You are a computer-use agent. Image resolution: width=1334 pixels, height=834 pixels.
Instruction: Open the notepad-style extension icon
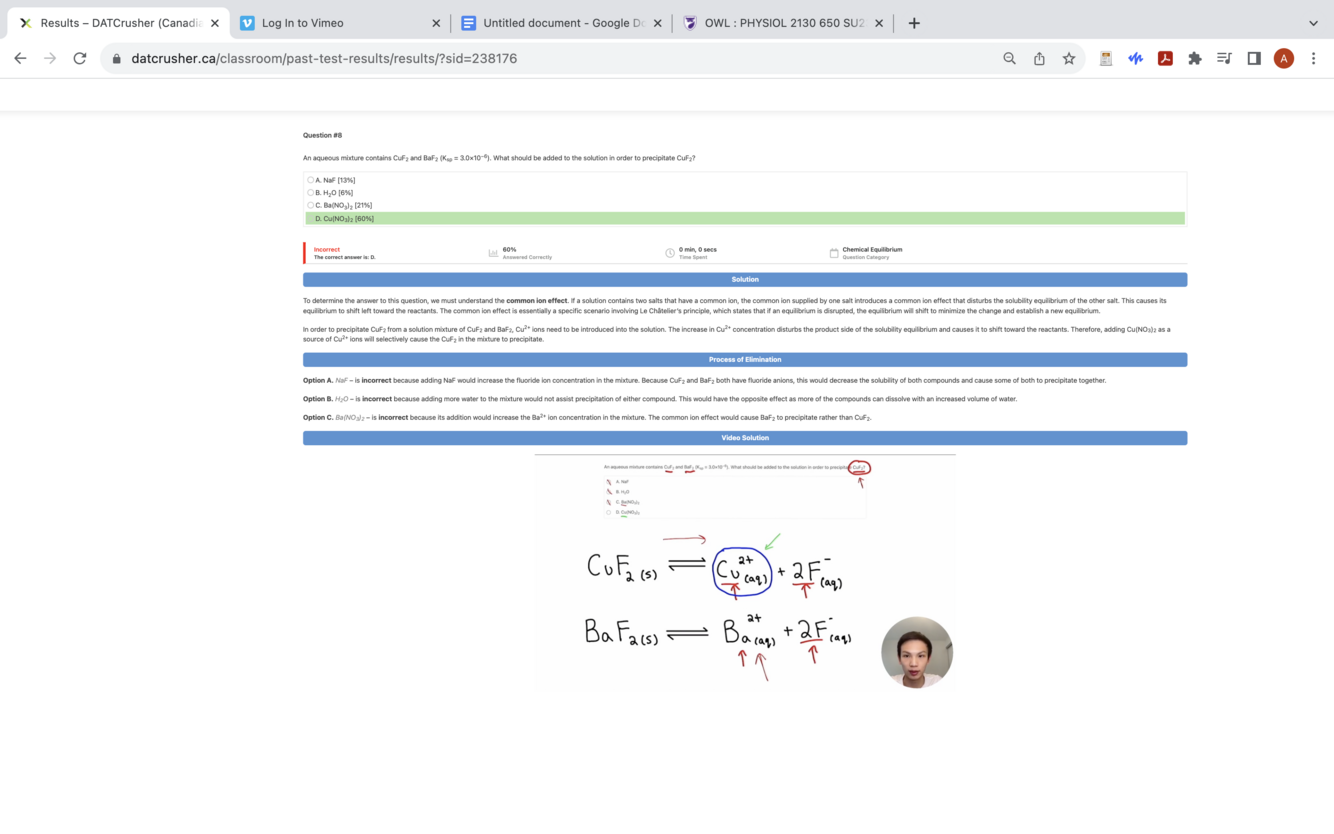pyautogui.click(x=1105, y=58)
